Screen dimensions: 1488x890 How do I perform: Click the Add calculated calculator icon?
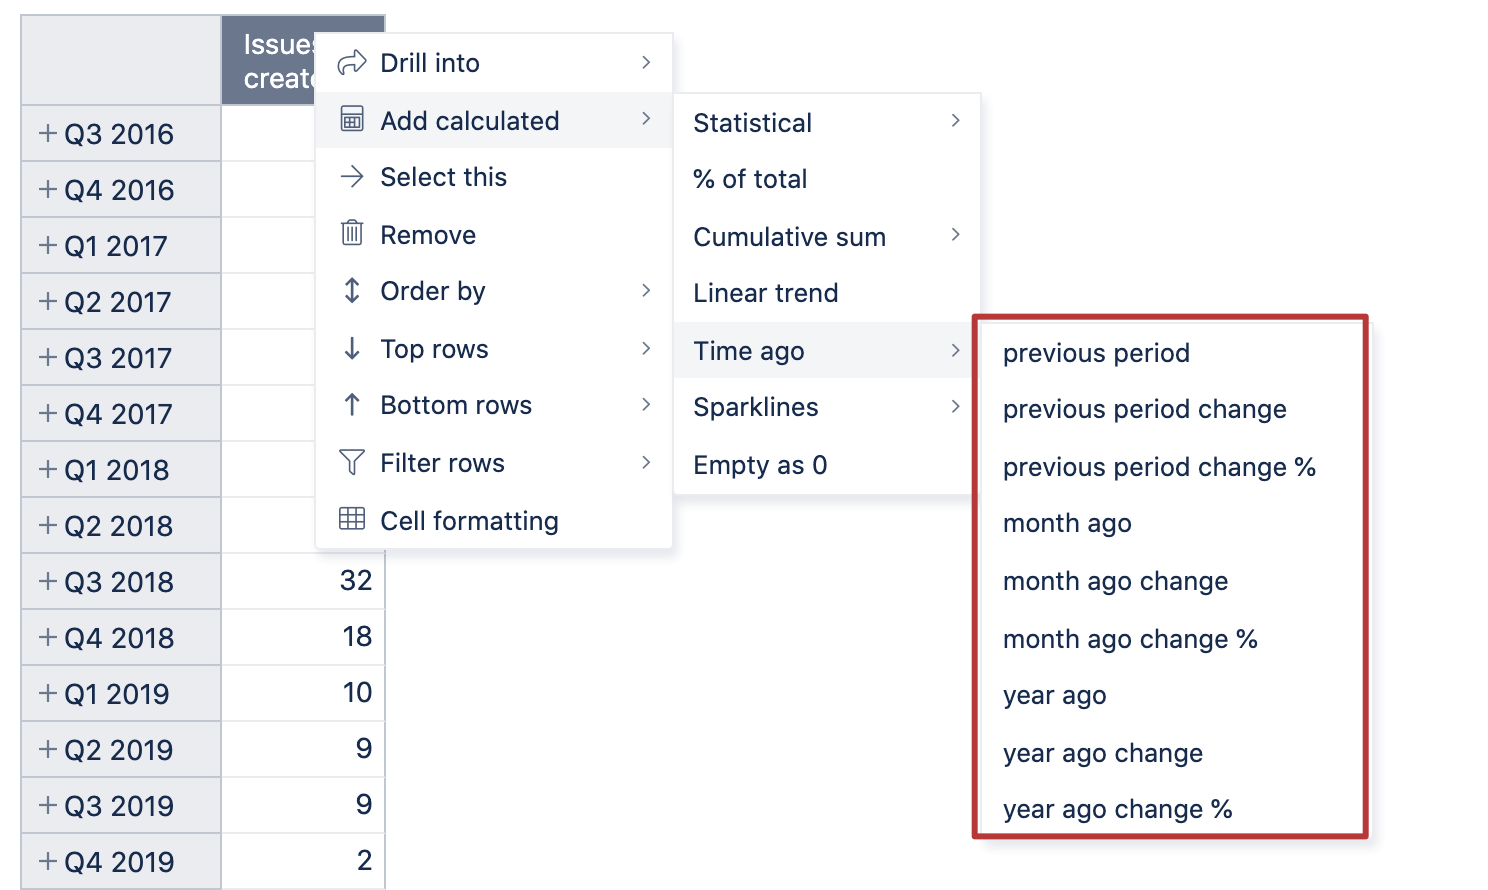(x=352, y=119)
